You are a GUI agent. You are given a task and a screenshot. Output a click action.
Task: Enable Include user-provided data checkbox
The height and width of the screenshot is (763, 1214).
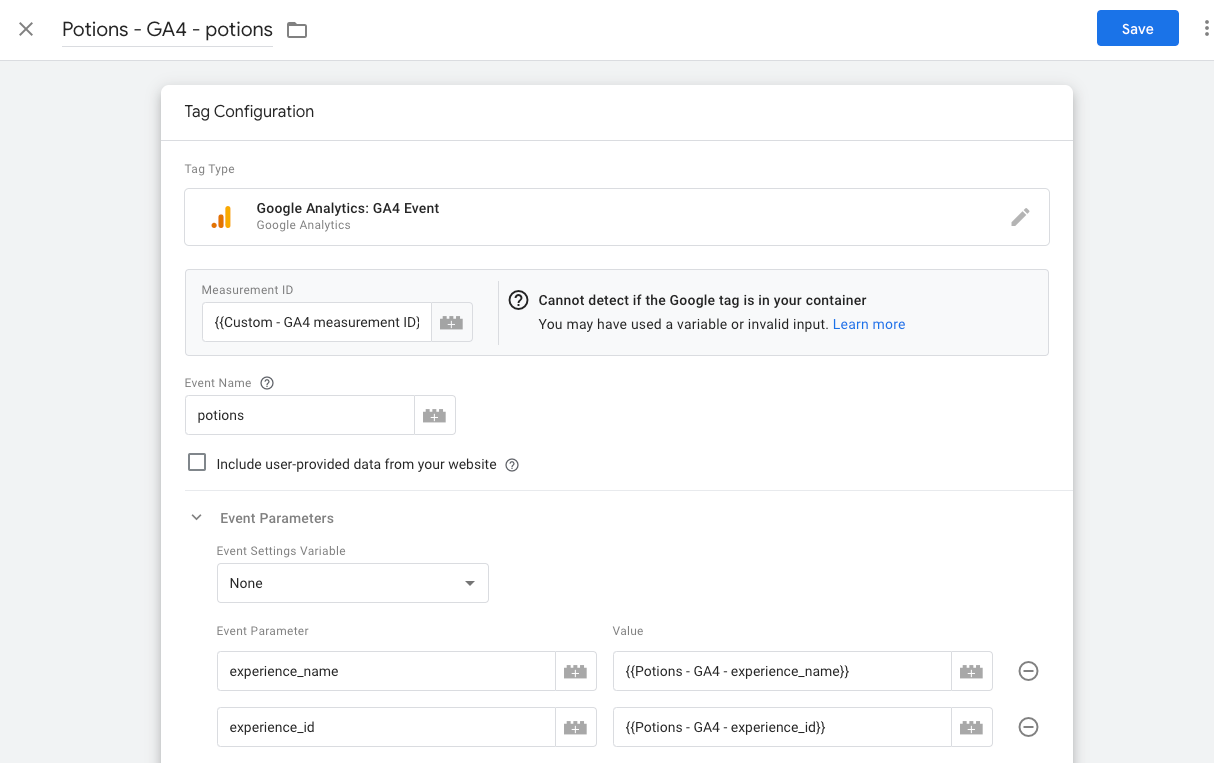pos(197,463)
